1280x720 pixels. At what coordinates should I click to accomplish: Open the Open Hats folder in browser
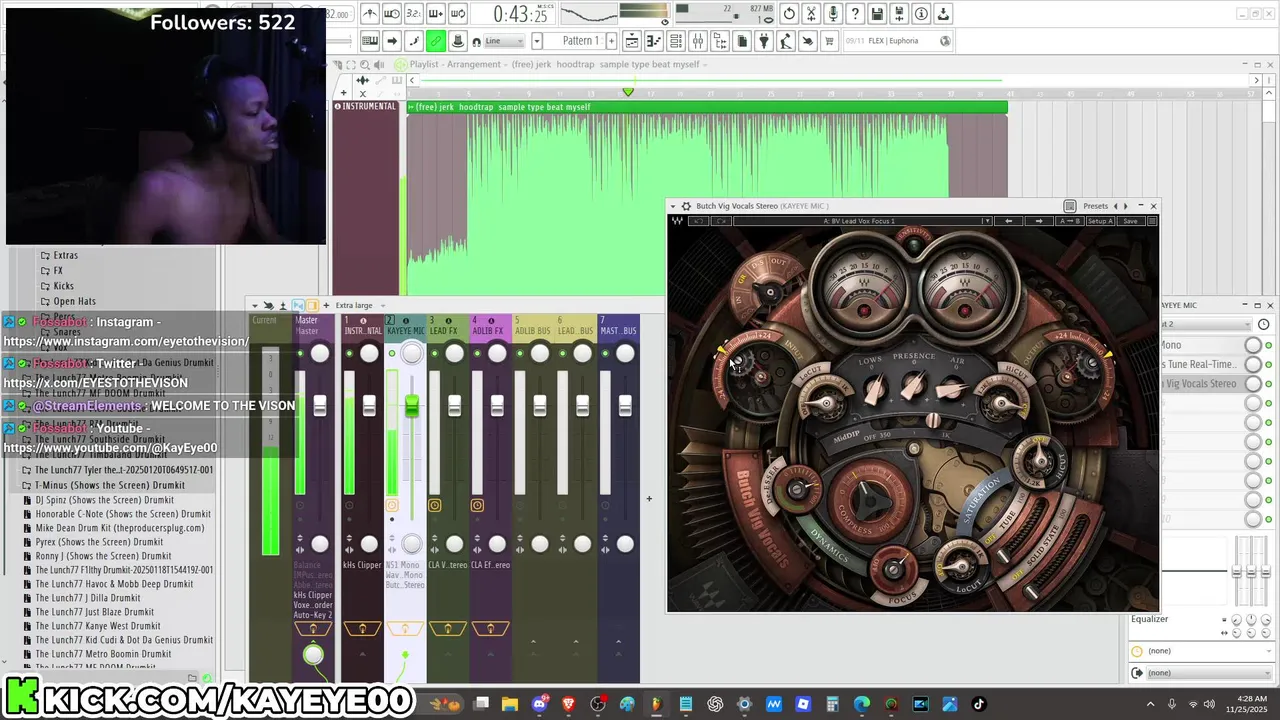click(x=75, y=301)
